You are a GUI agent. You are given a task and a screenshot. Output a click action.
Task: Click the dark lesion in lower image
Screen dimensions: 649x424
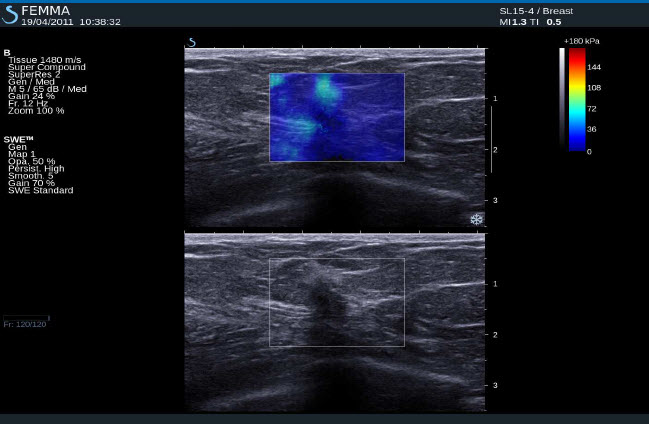(x=325, y=300)
